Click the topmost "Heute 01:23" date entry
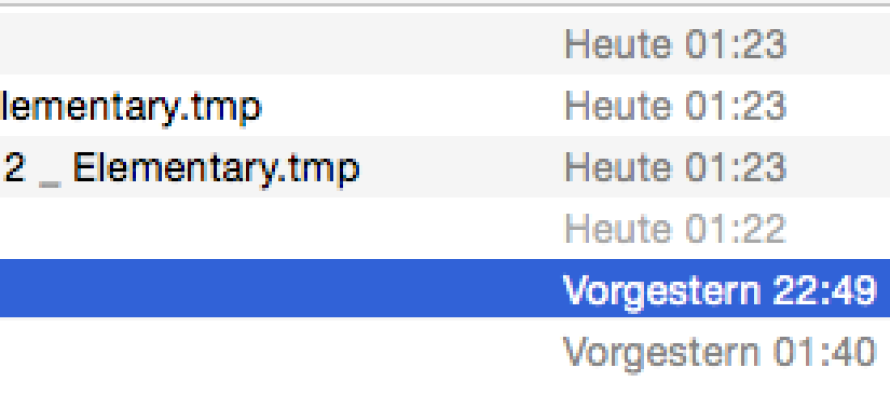The width and height of the screenshot is (890, 395). (675, 44)
